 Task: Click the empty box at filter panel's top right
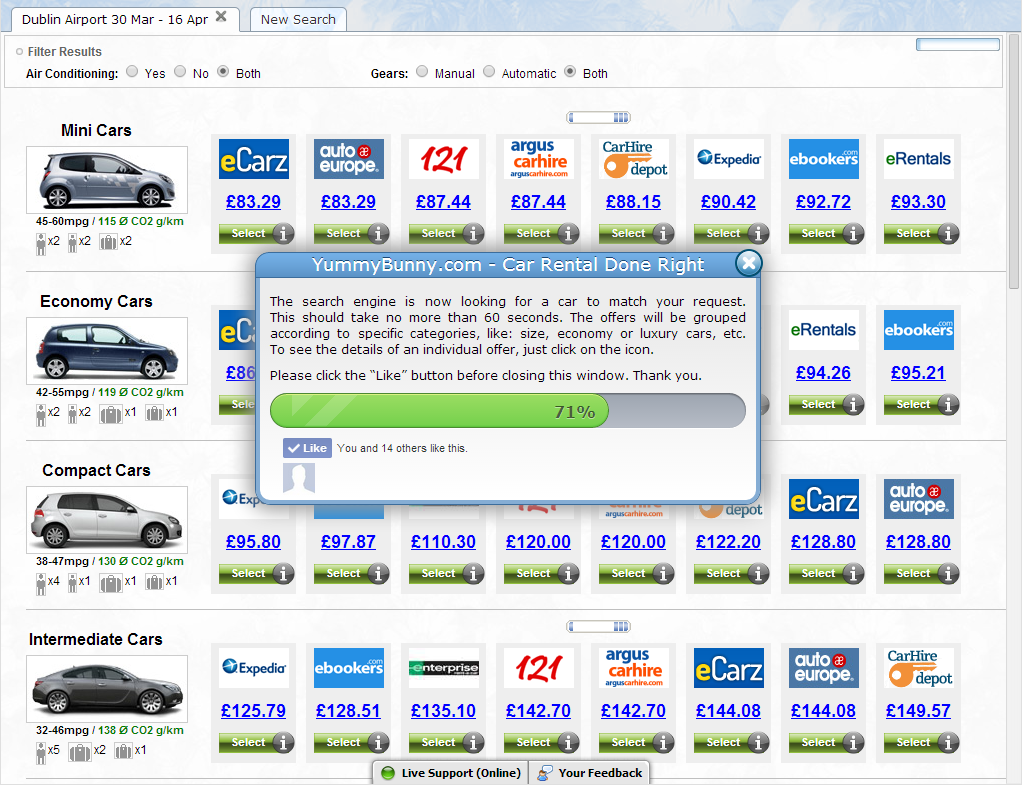coord(957,44)
